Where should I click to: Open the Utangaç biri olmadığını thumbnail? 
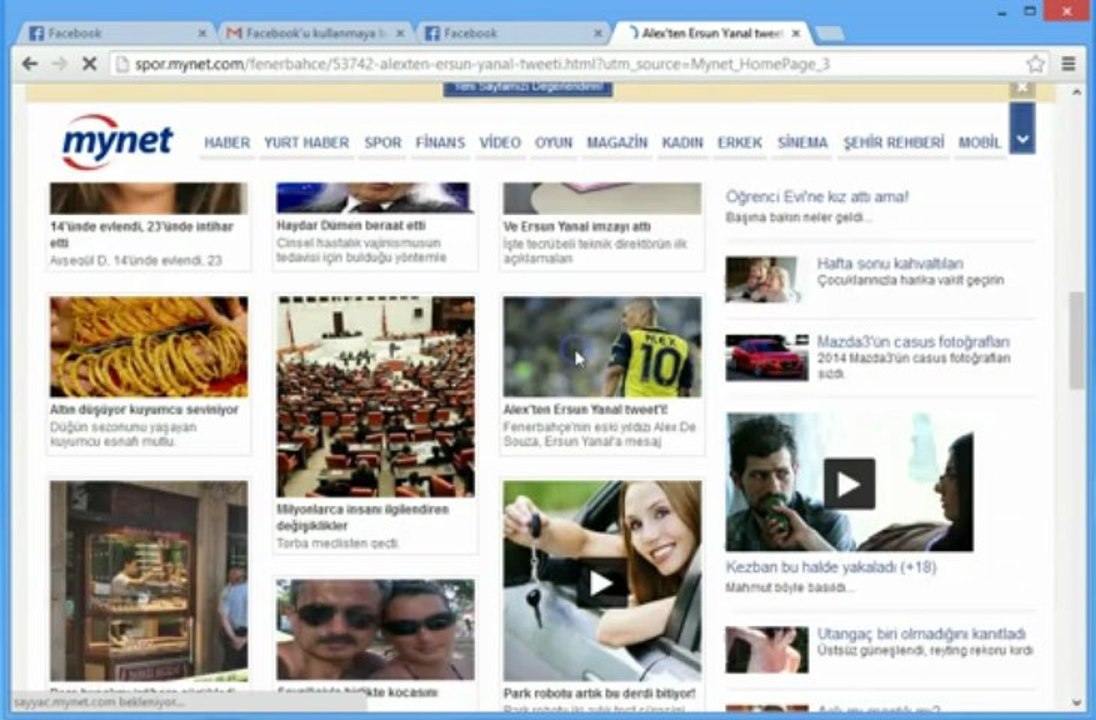pyautogui.click(x=767, y=650)
